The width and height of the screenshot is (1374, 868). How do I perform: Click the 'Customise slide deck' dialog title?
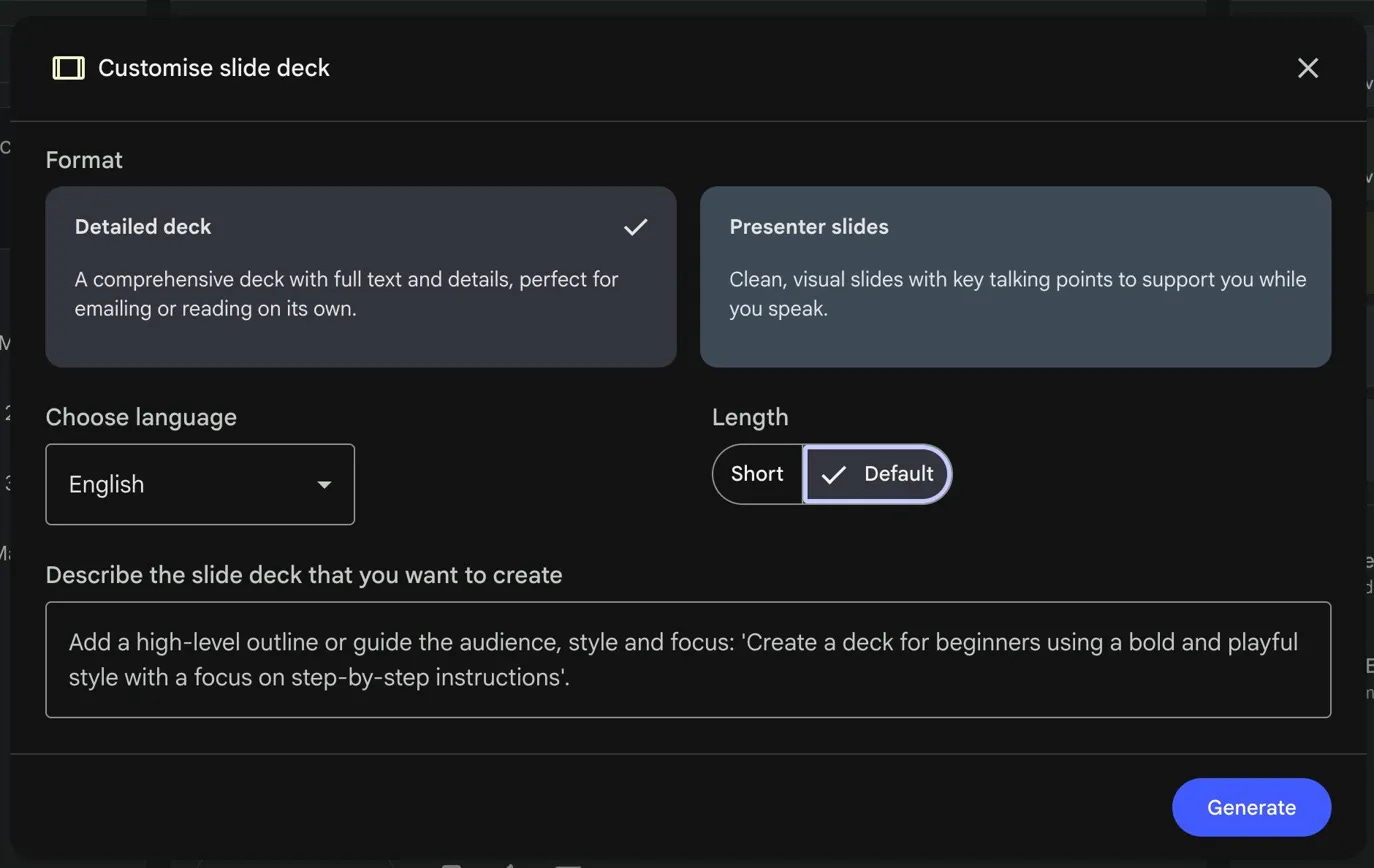tap(214, 68)
